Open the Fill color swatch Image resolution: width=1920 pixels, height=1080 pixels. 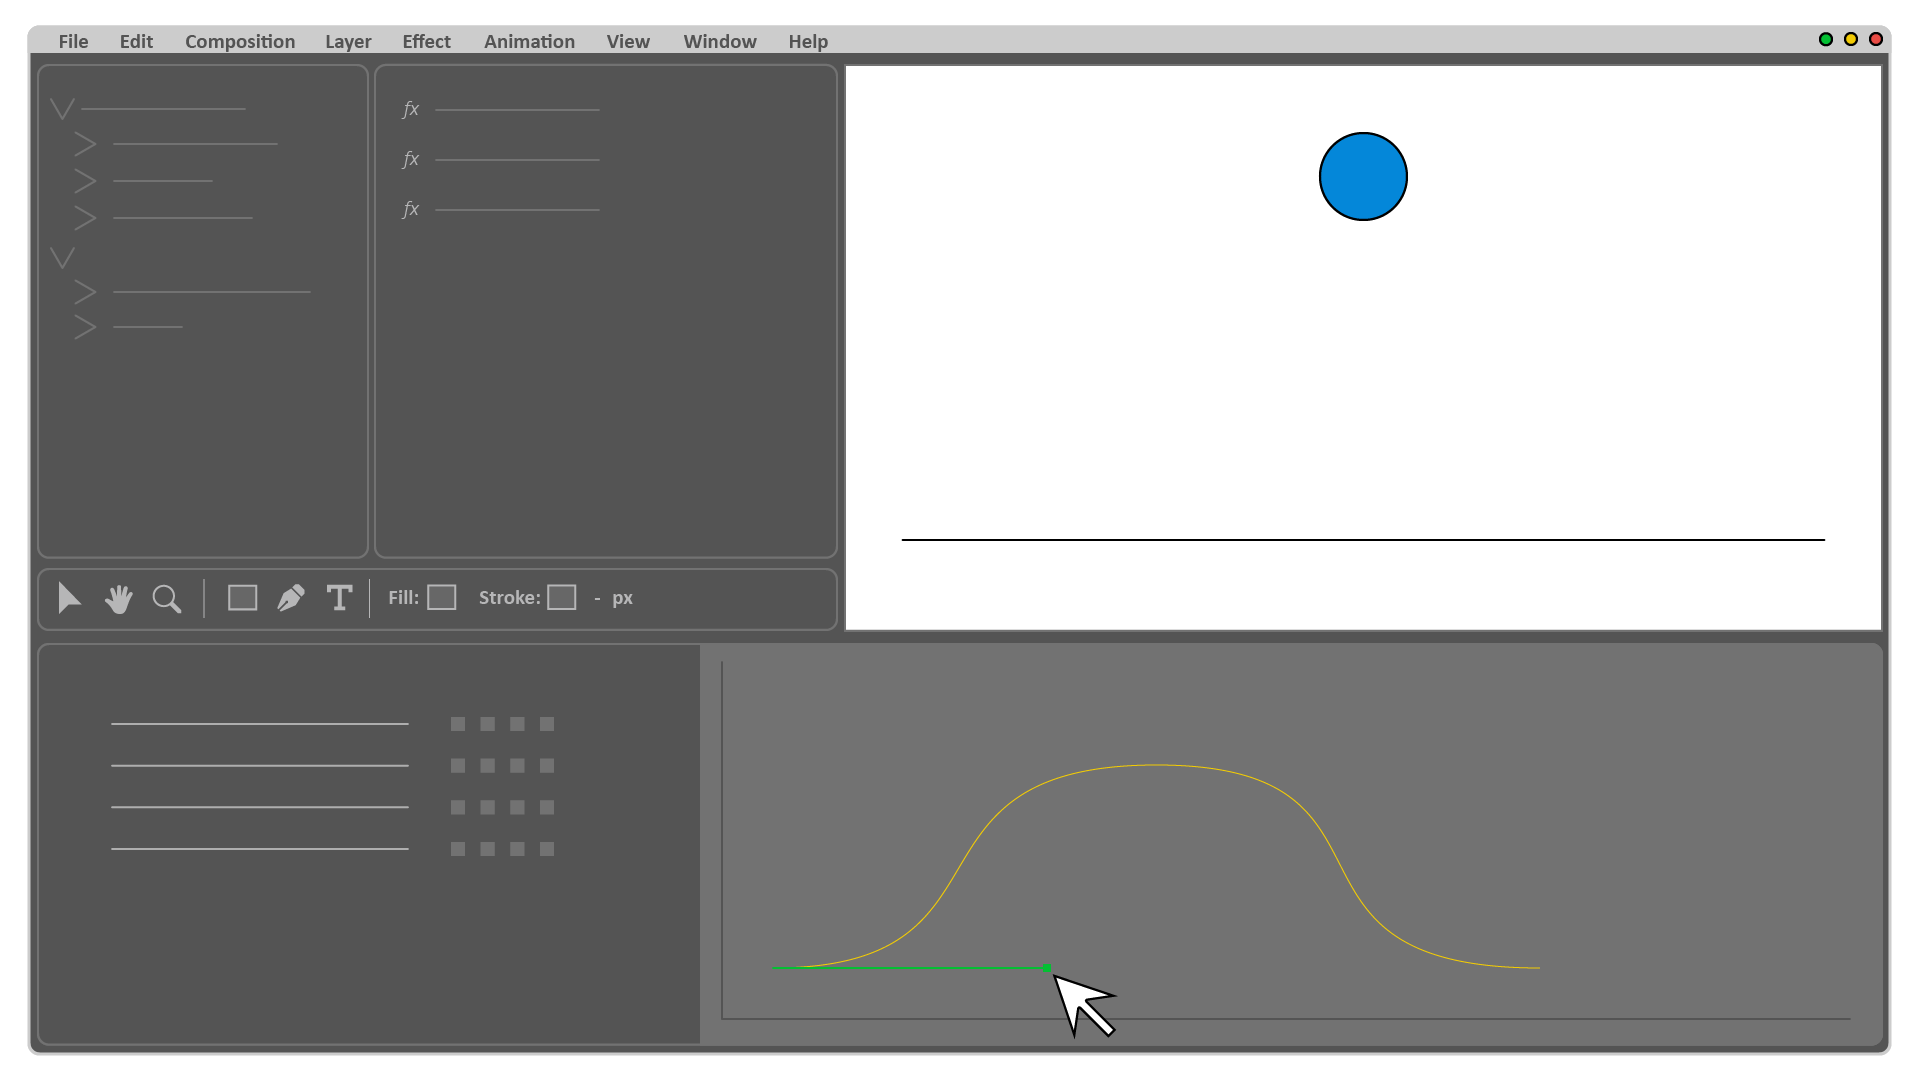441,598
